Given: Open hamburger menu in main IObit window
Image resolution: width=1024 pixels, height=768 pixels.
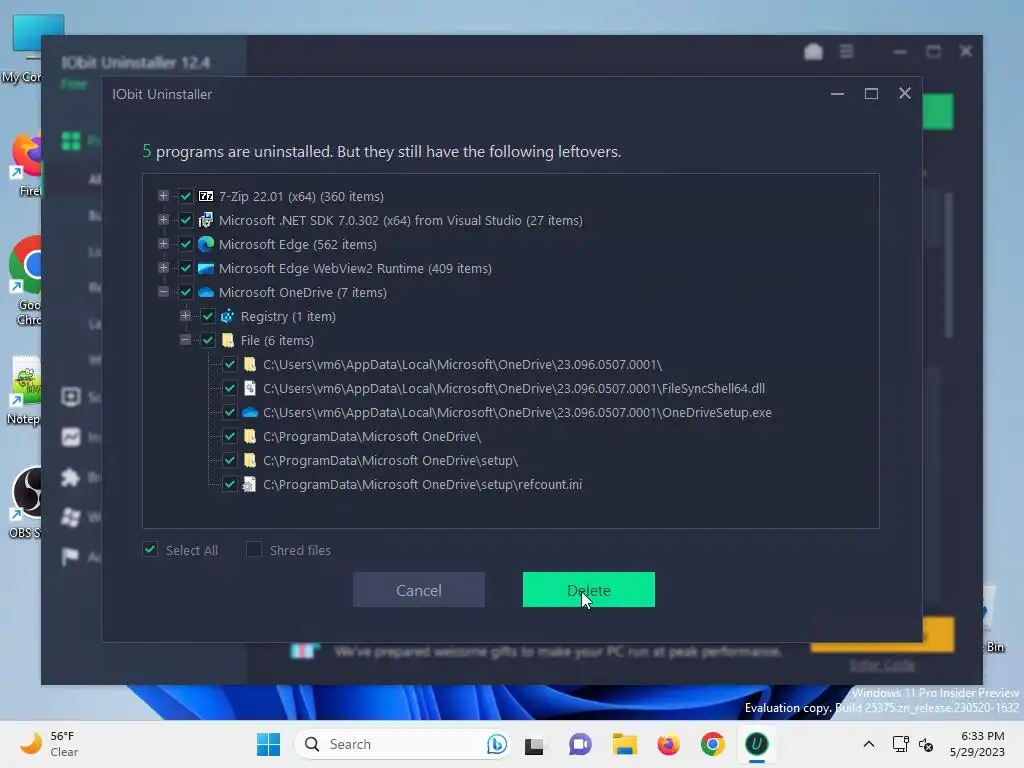Looking at the screenshot, I should pos(846,52).
